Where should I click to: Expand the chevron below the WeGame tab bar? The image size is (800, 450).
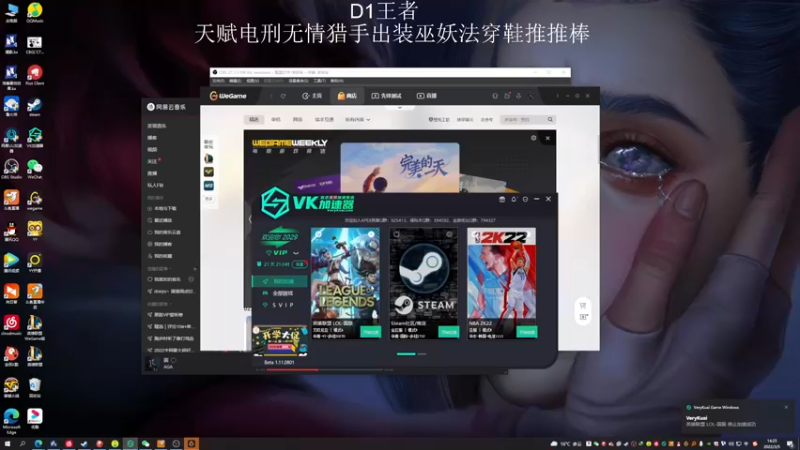click(399, 108)
